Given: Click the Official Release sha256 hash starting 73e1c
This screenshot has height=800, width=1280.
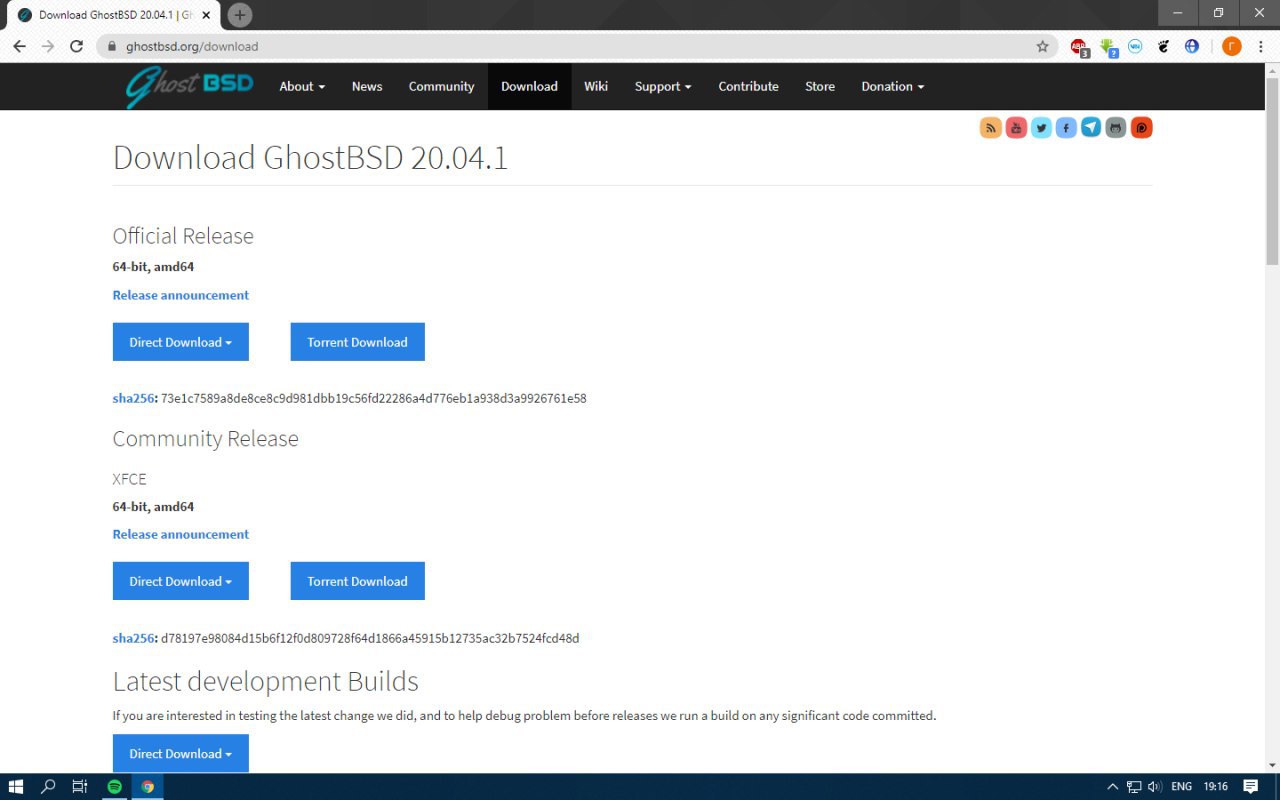Looking at the screenshot, I should tap(374, 398).
